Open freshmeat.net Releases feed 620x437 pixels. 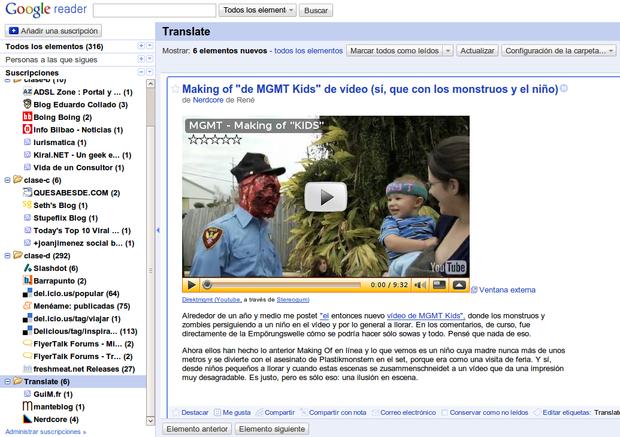tap(84, 369)
